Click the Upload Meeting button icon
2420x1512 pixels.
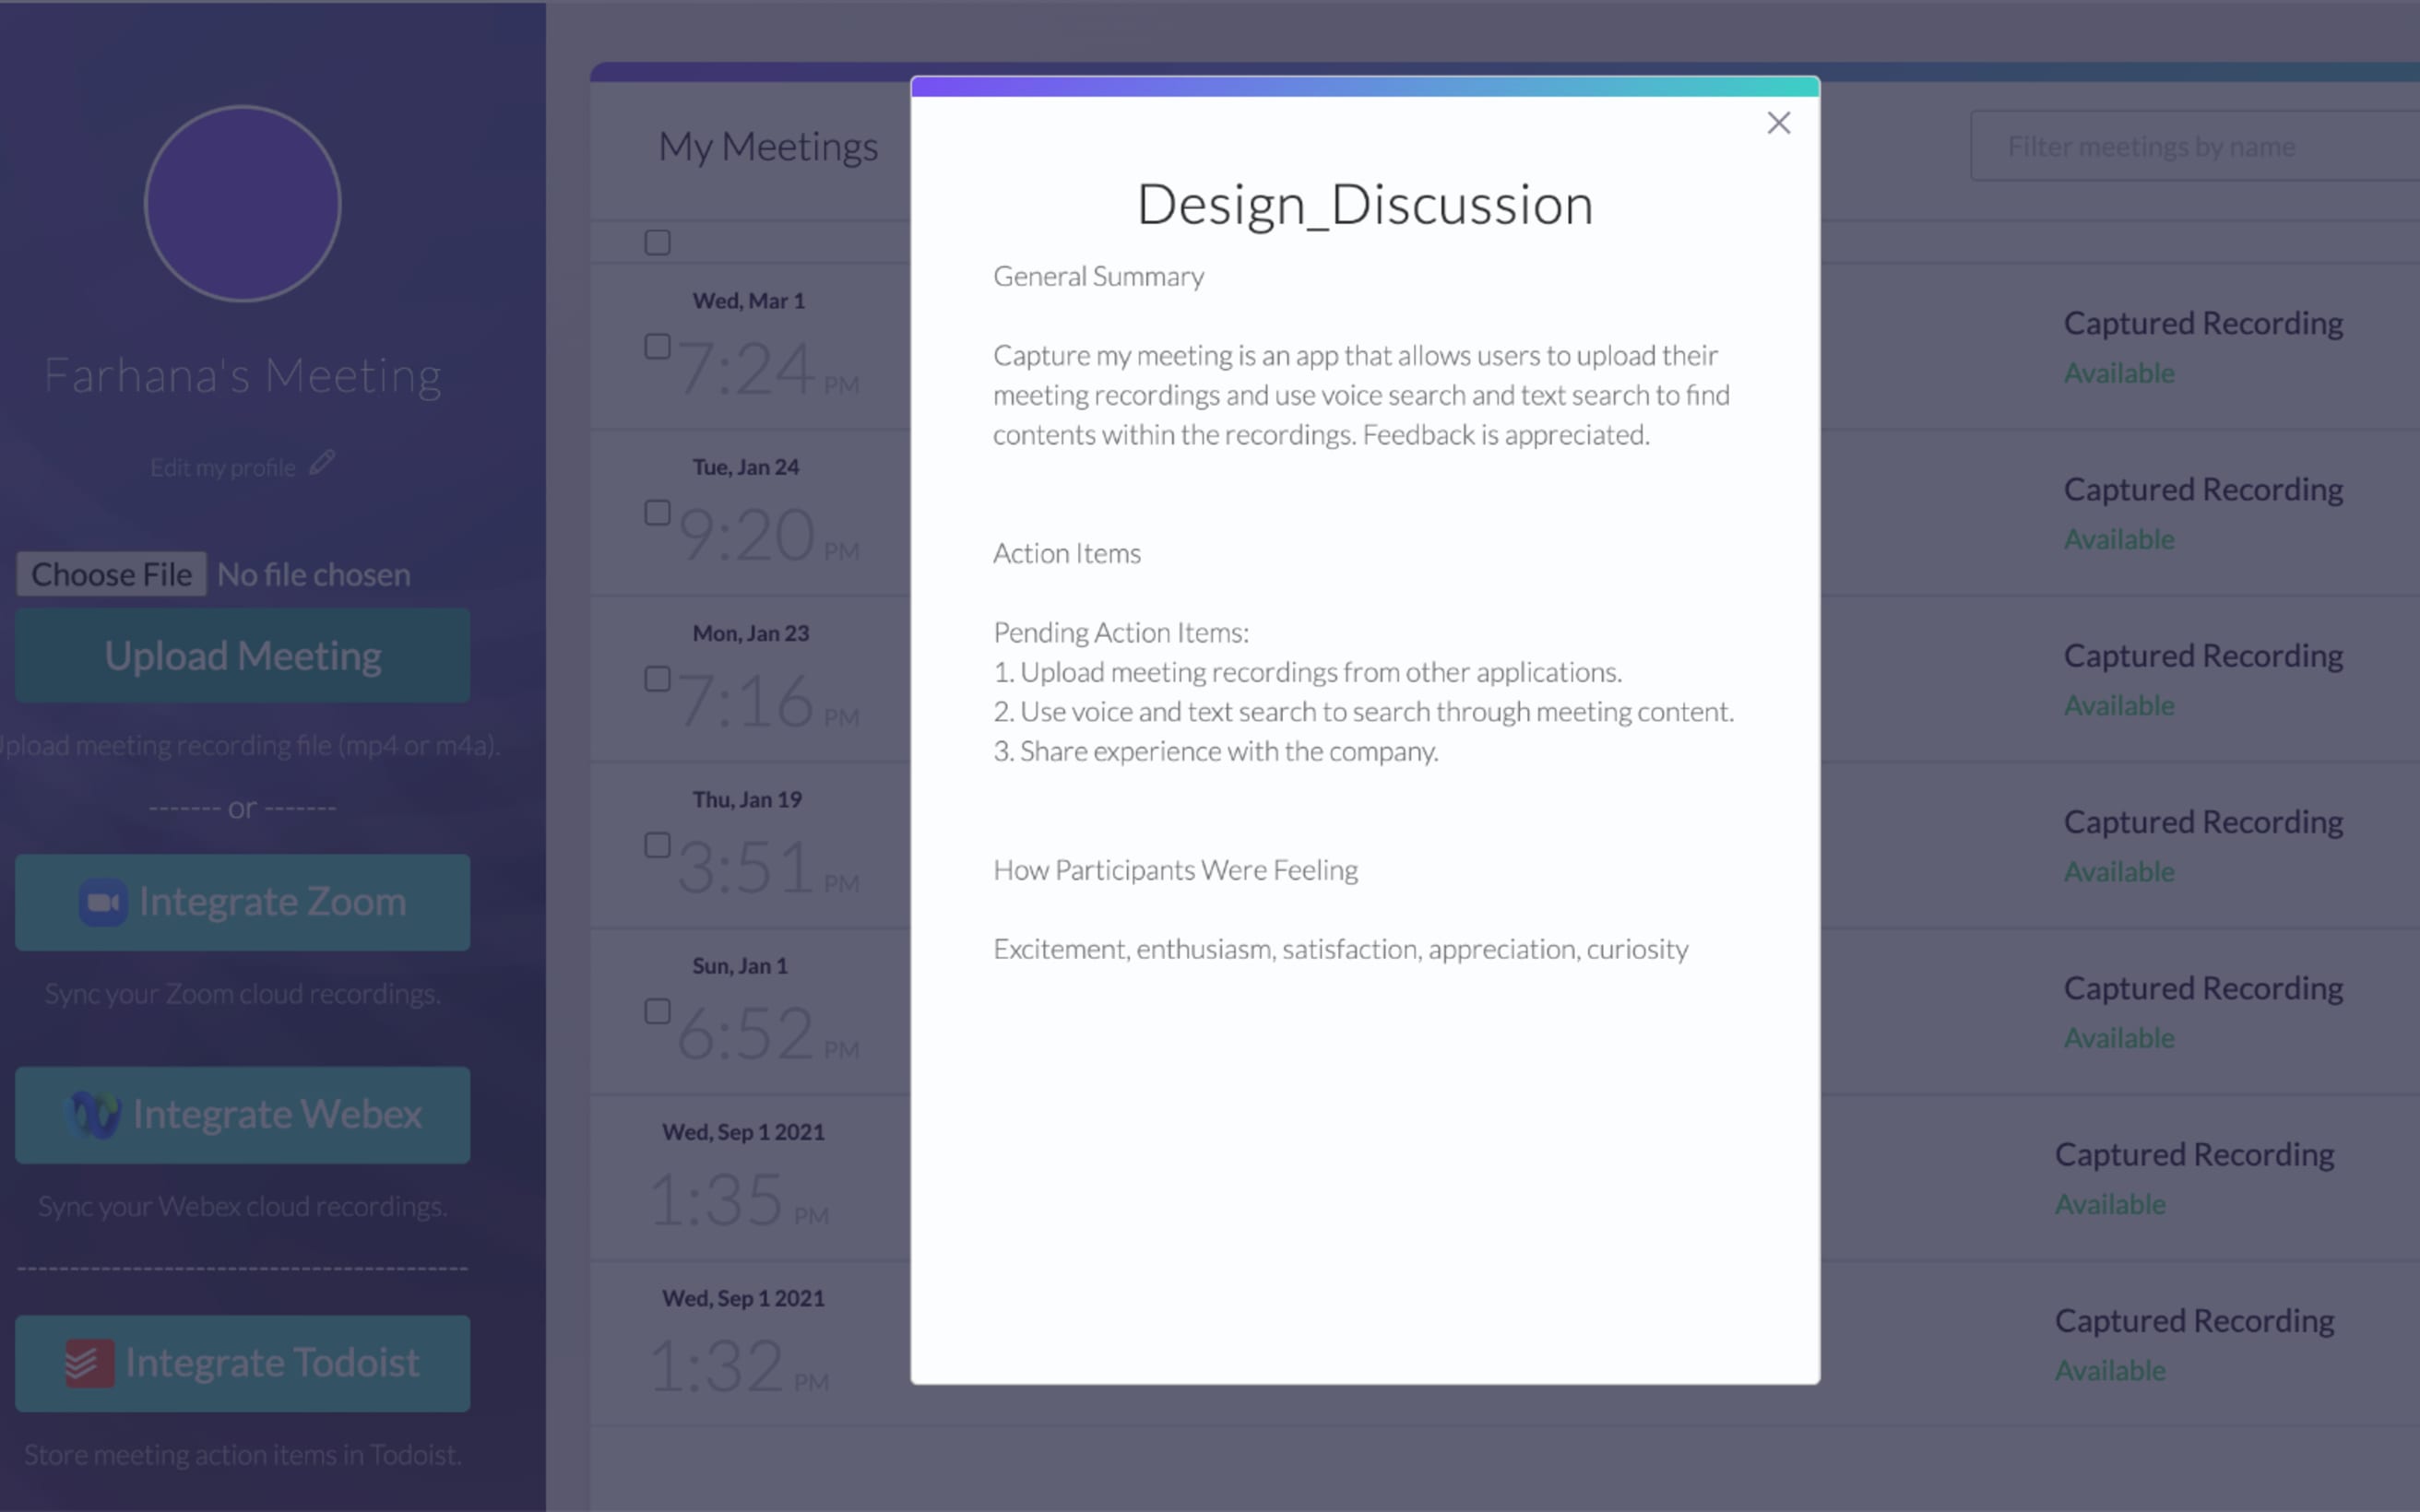243,655
